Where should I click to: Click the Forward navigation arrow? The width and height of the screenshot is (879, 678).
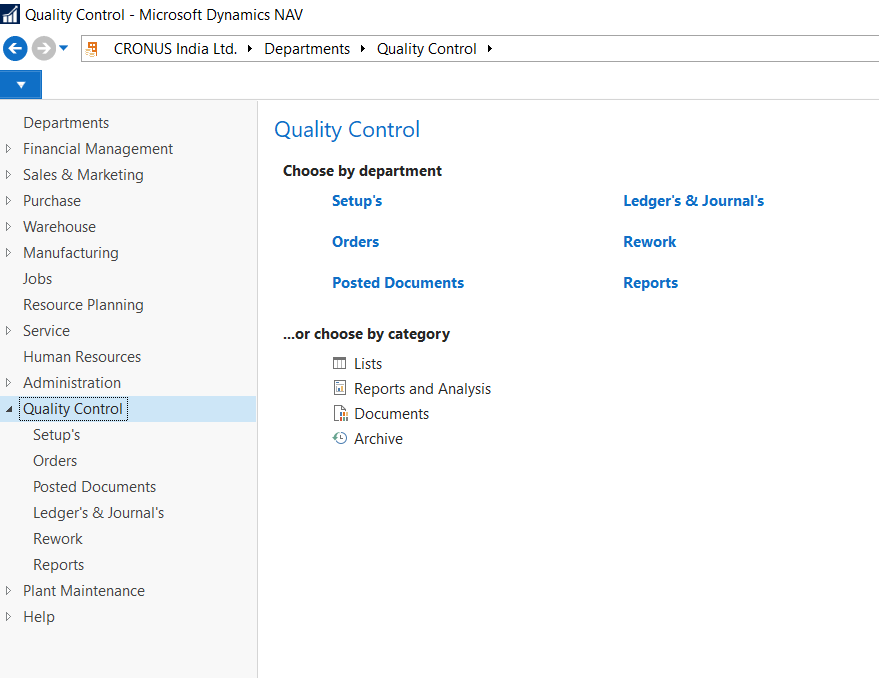44,48
